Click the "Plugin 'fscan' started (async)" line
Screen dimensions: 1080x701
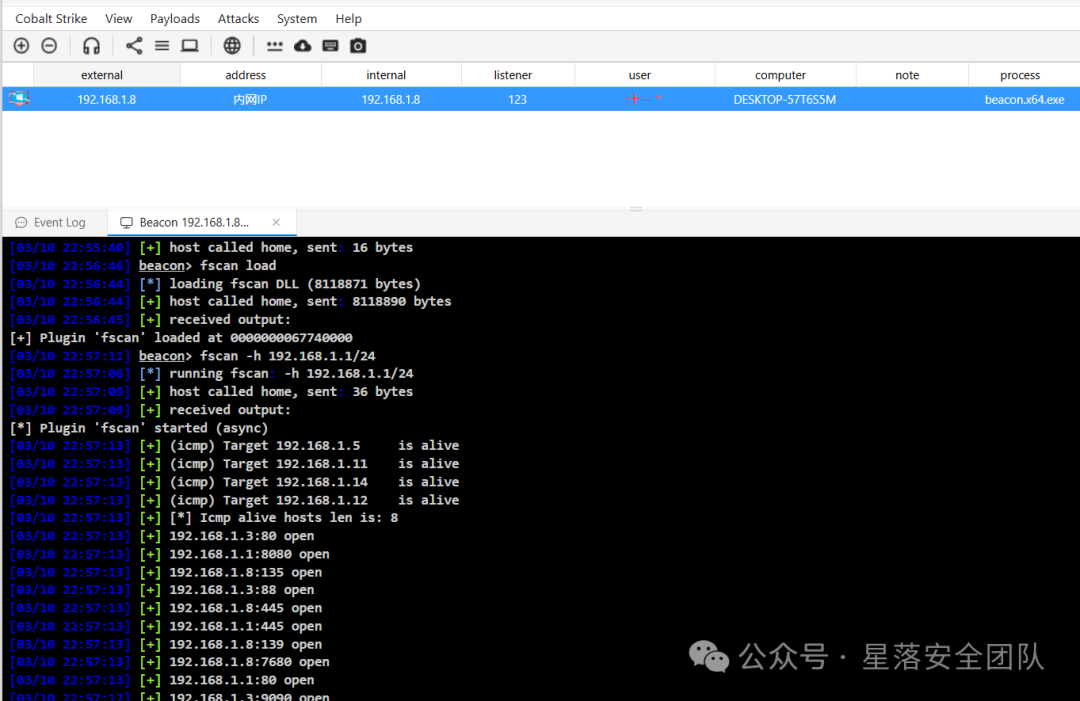[138, 428]
